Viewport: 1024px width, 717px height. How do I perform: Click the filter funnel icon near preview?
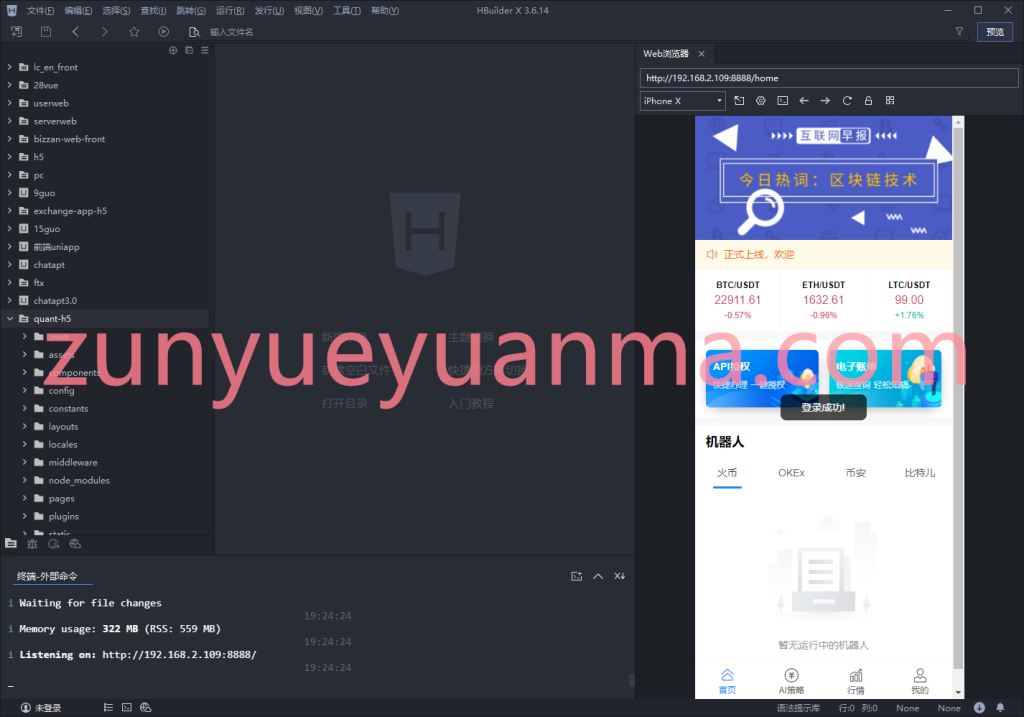coord(959,31)
